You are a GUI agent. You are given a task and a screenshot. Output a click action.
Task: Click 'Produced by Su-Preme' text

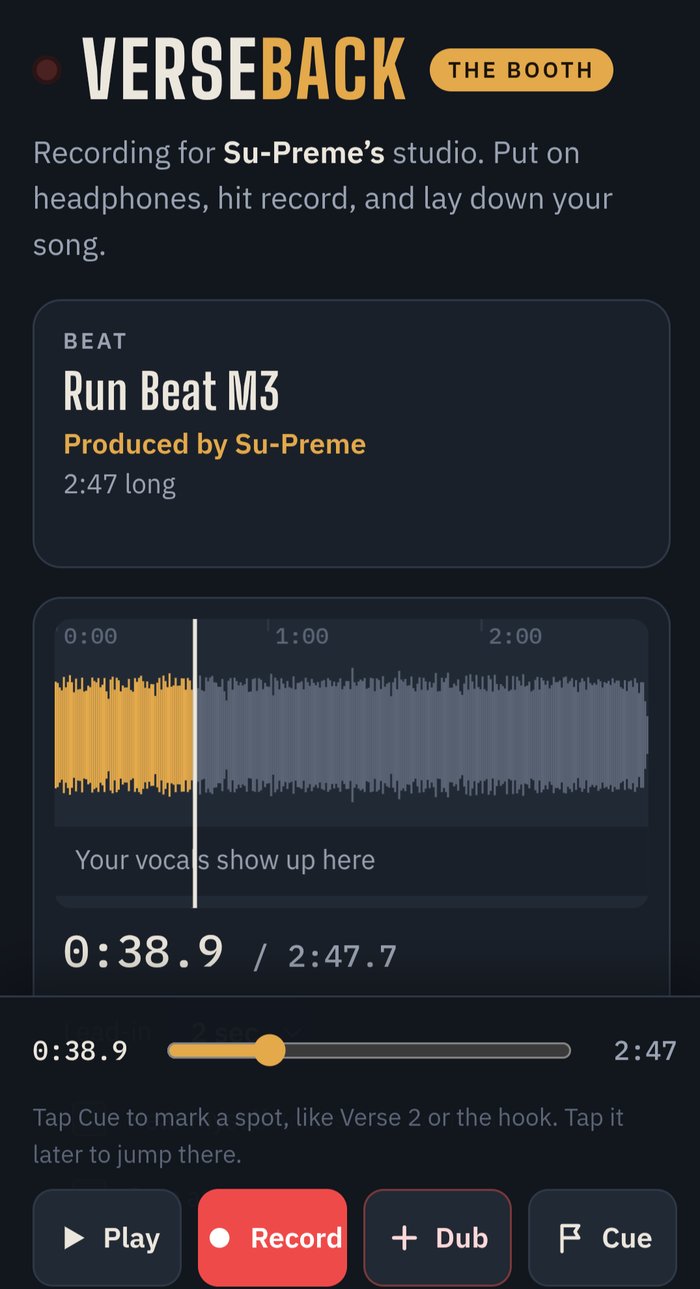tap(215, 444)
